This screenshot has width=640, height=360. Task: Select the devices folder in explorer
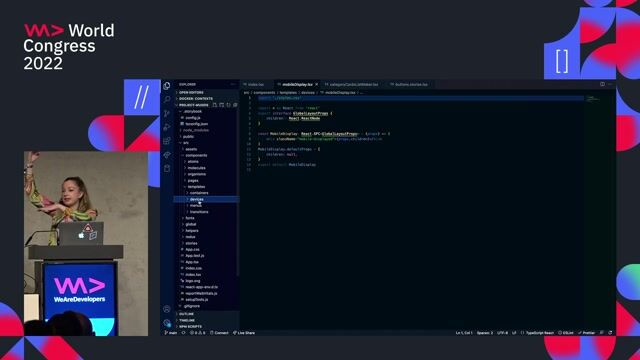click(206, 199)
